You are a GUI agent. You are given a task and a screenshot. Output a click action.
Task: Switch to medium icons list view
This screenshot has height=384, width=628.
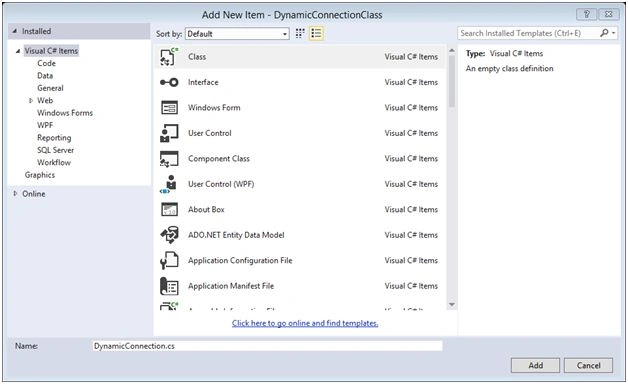click(x=316, y=33)
